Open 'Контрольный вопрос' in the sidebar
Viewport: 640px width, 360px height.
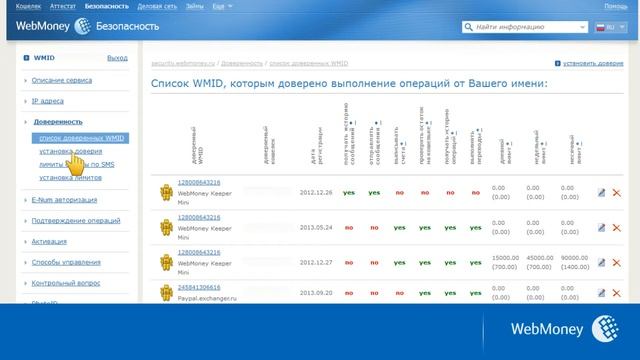66,283
